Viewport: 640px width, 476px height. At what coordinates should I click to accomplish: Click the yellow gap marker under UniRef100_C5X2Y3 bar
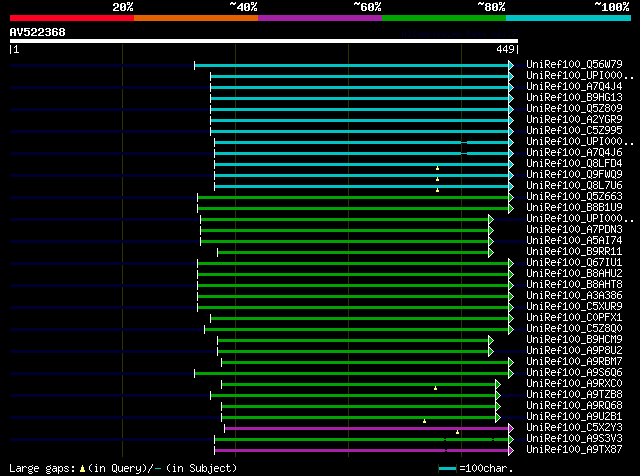click(457, 432)
